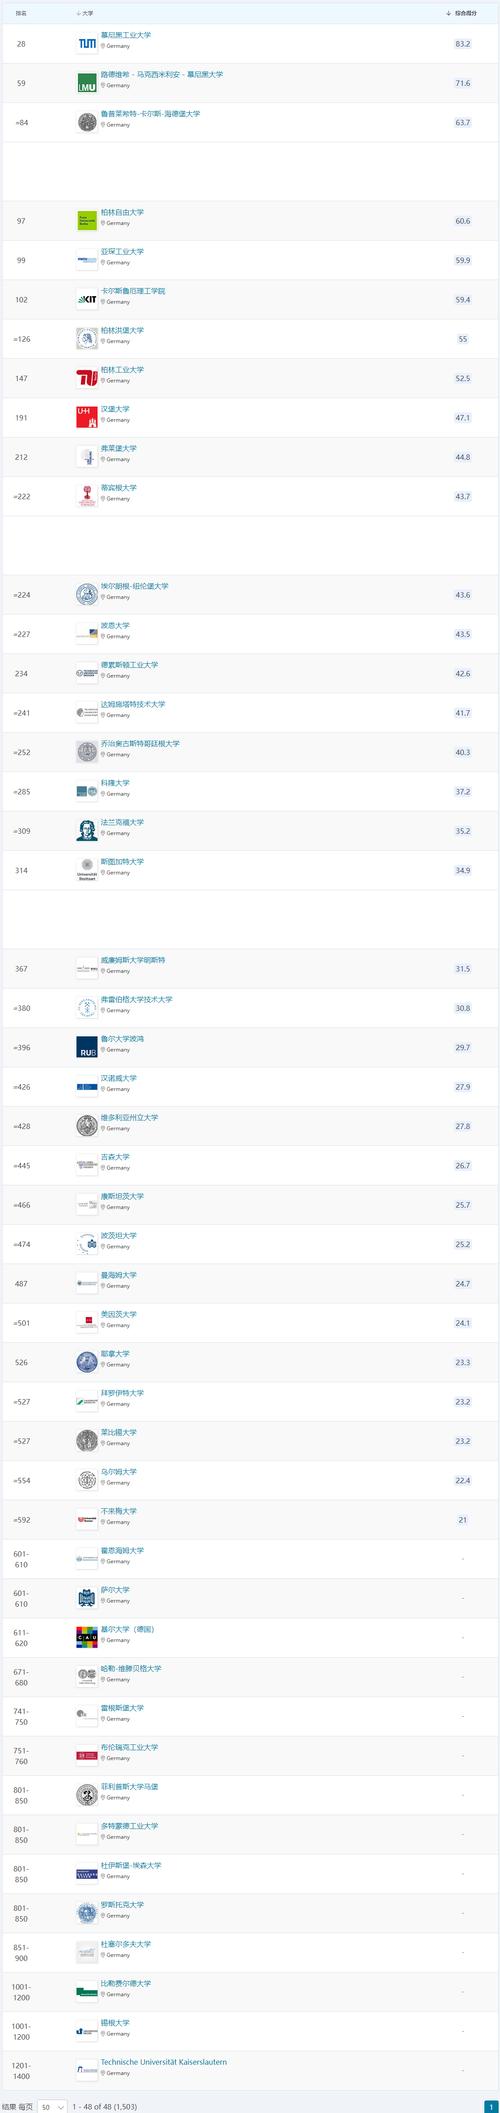Click the KIT logo icon
This screenshot has height=2113, width=500.
(87, 299)
